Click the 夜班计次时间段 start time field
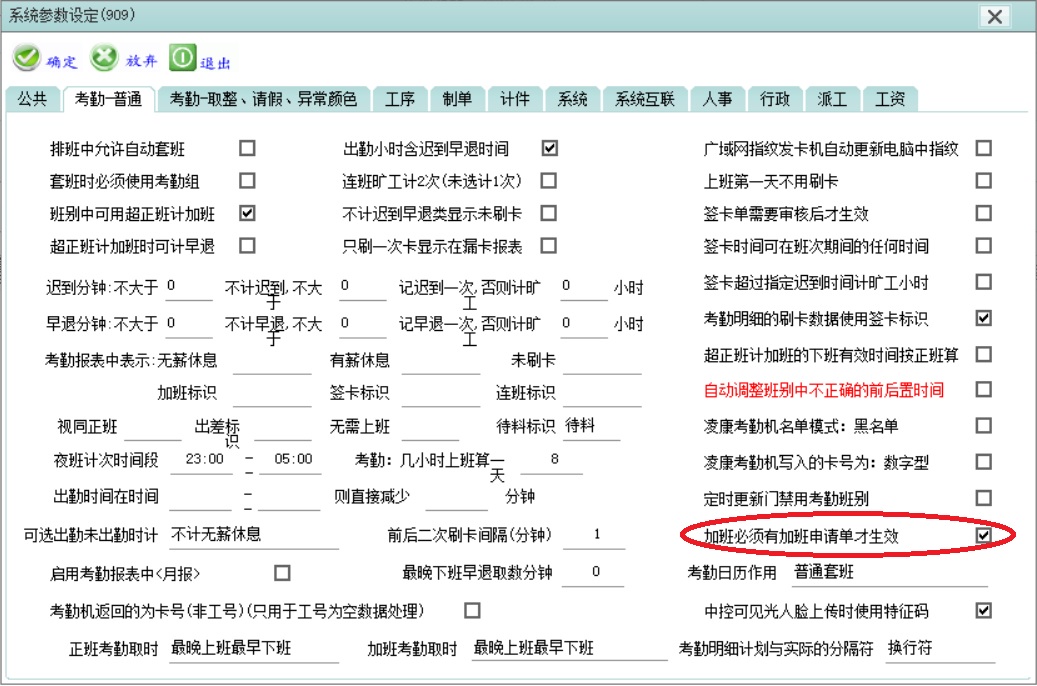 (203, 460)
